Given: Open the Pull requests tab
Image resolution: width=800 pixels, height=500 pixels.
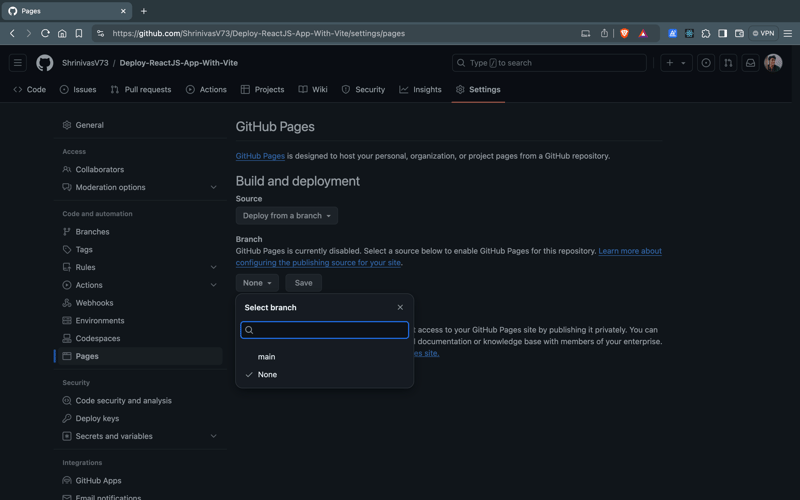Looking at the screenshot, I should tap(141, 89).
